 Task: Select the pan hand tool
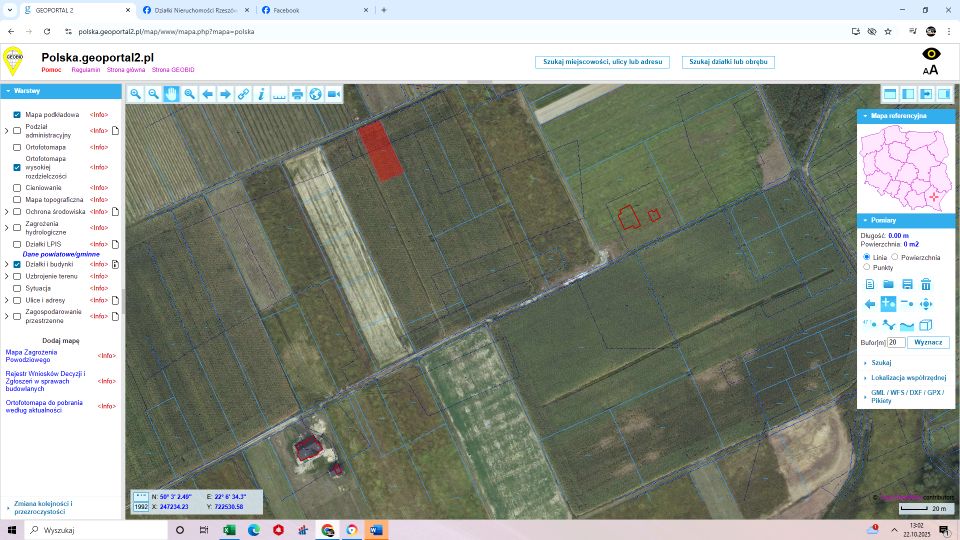[171, 94]
